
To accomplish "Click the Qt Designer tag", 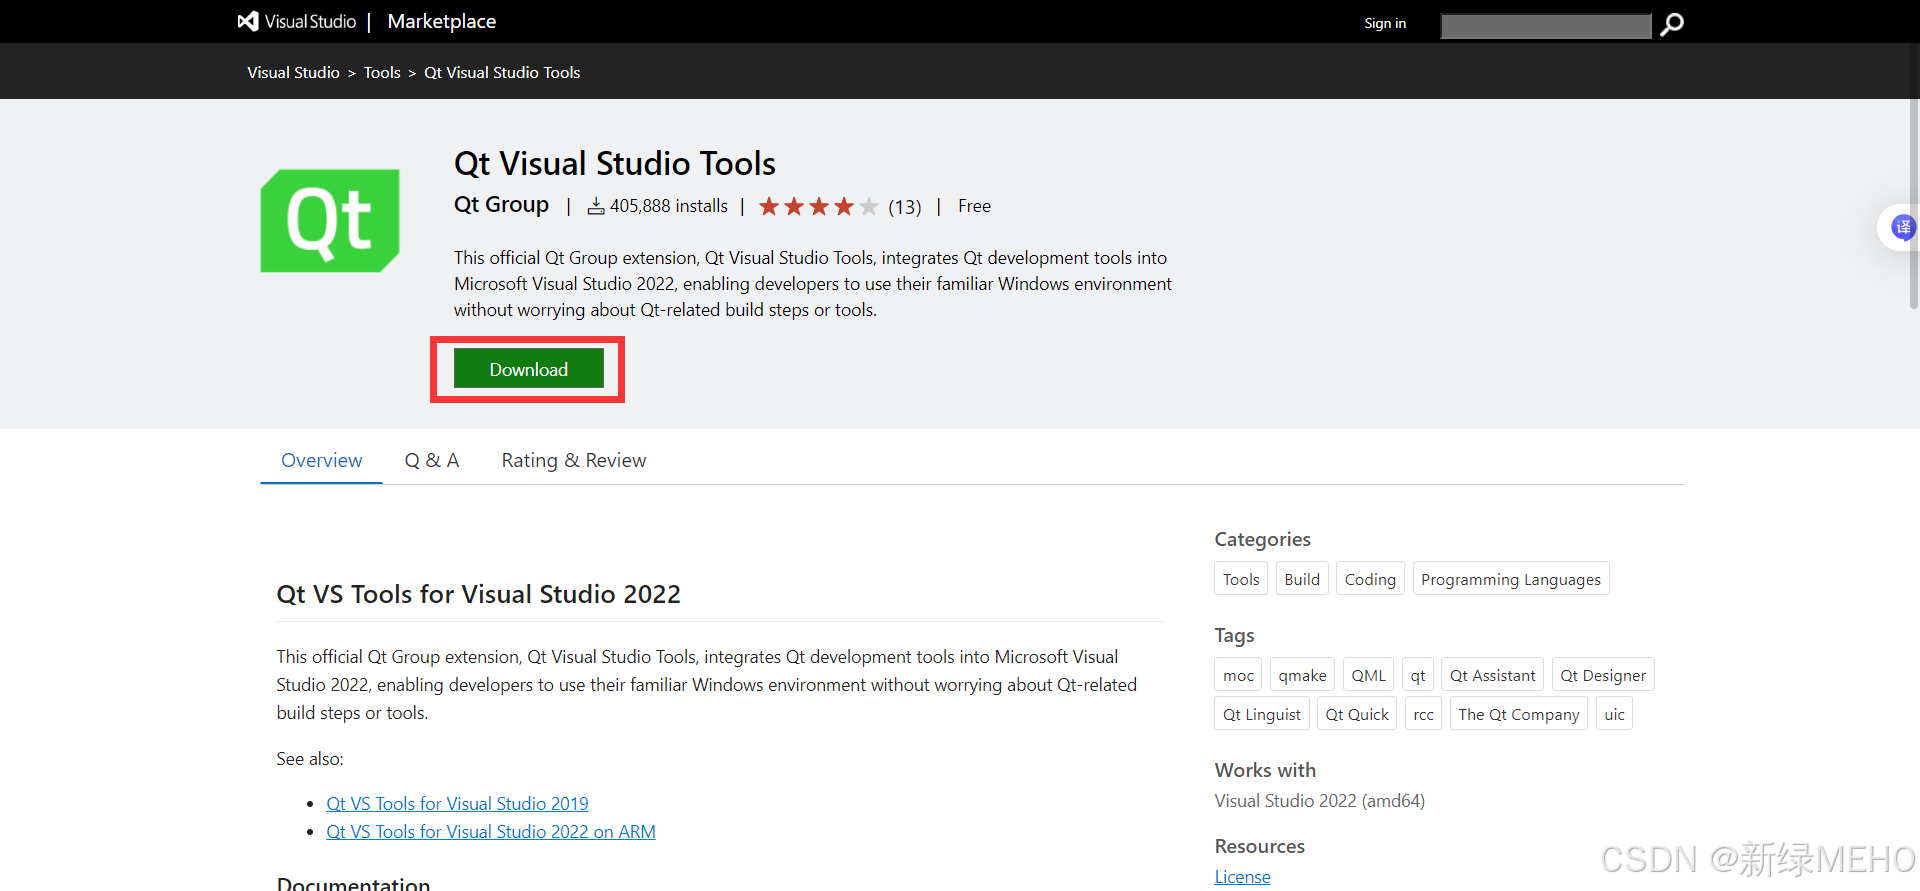I will pos(1603,675).
